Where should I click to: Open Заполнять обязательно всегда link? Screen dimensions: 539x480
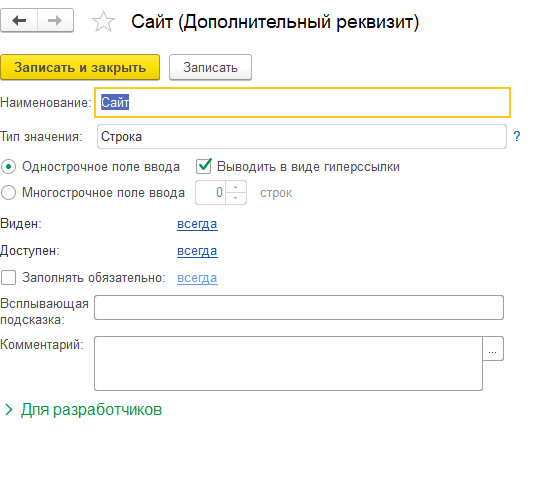pos(197,278)
